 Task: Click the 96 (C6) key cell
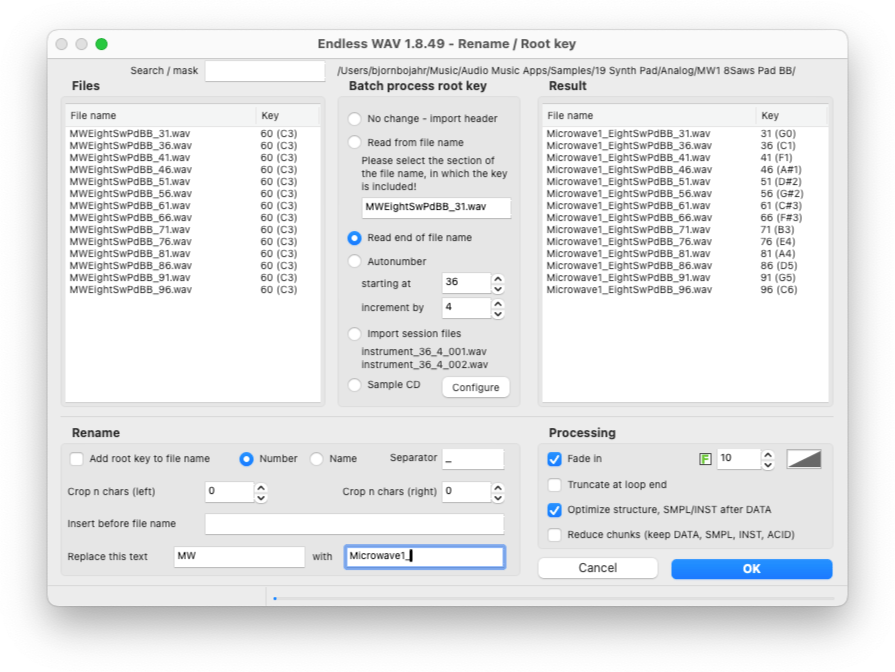[779, 289]
